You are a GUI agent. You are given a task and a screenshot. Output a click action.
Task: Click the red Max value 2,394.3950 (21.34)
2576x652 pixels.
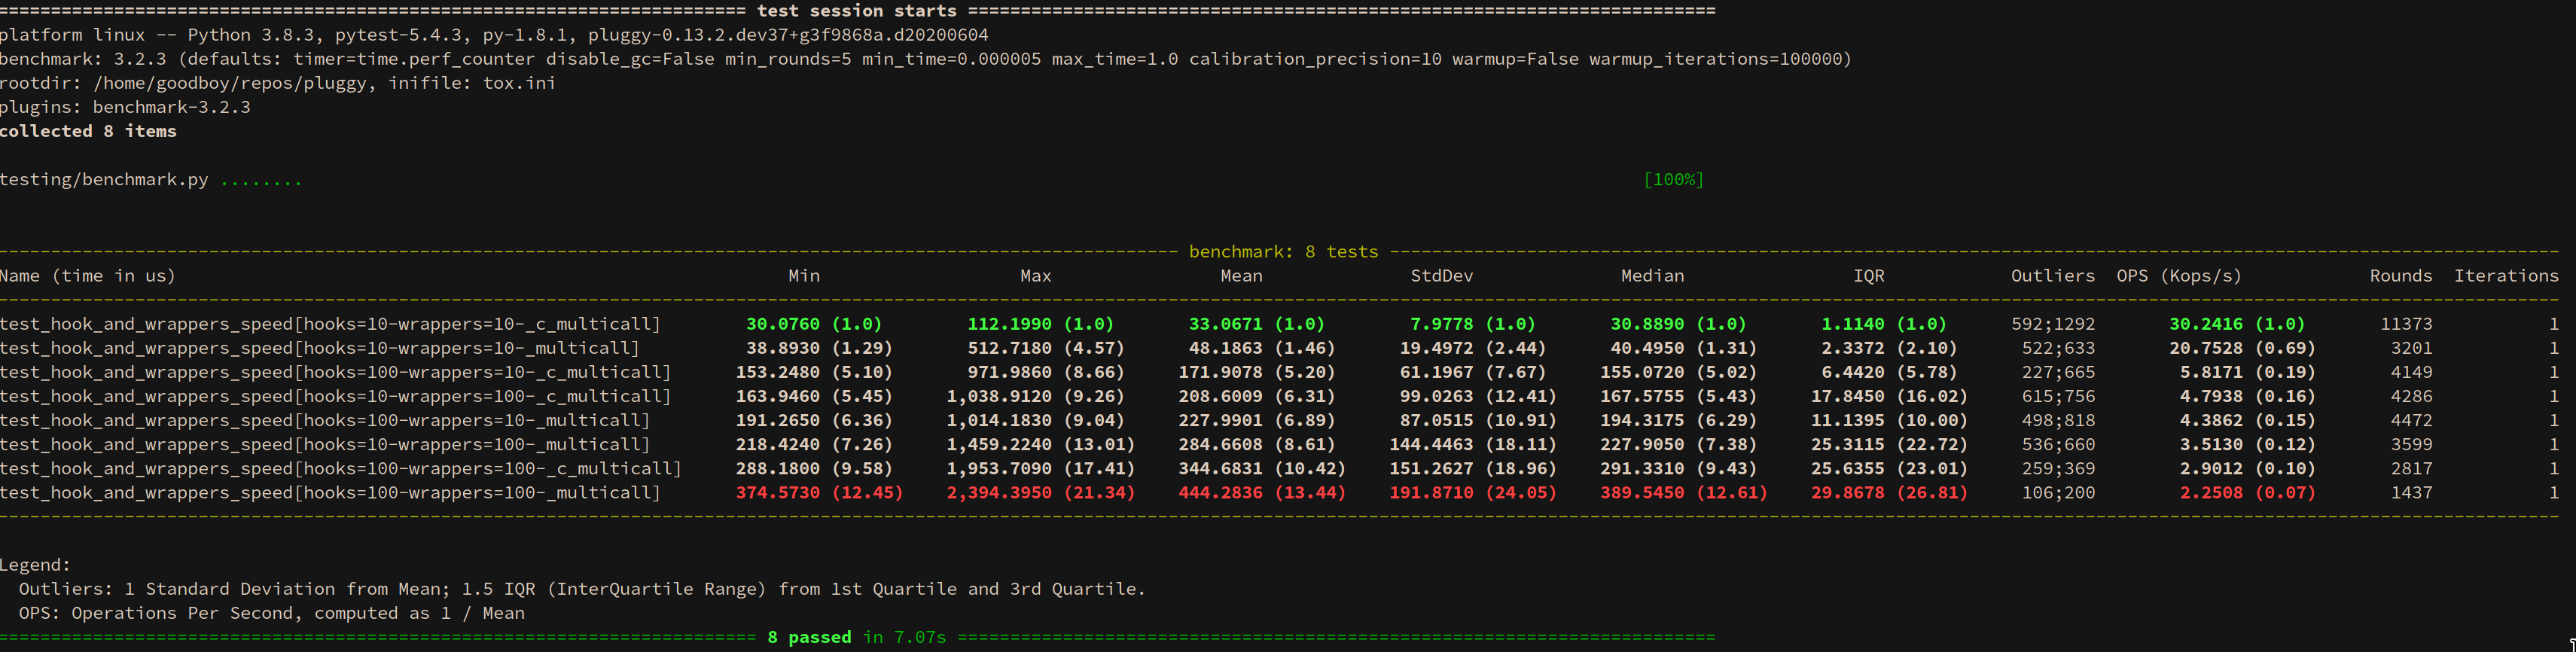coord(1040,493)
